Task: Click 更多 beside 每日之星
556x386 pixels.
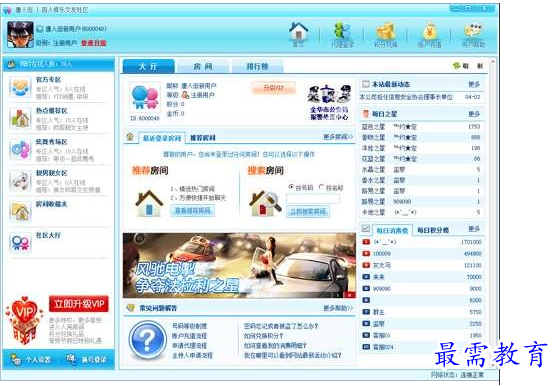Action: point(474,114)
